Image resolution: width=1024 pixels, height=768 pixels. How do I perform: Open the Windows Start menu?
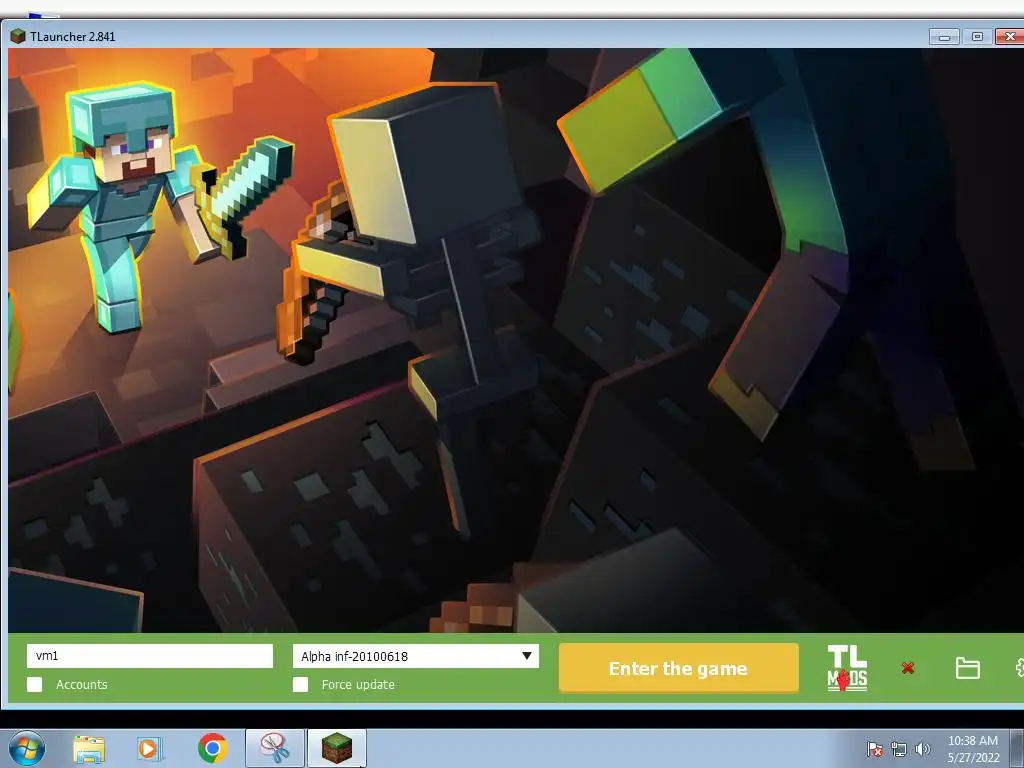click(x=27, y=748)
